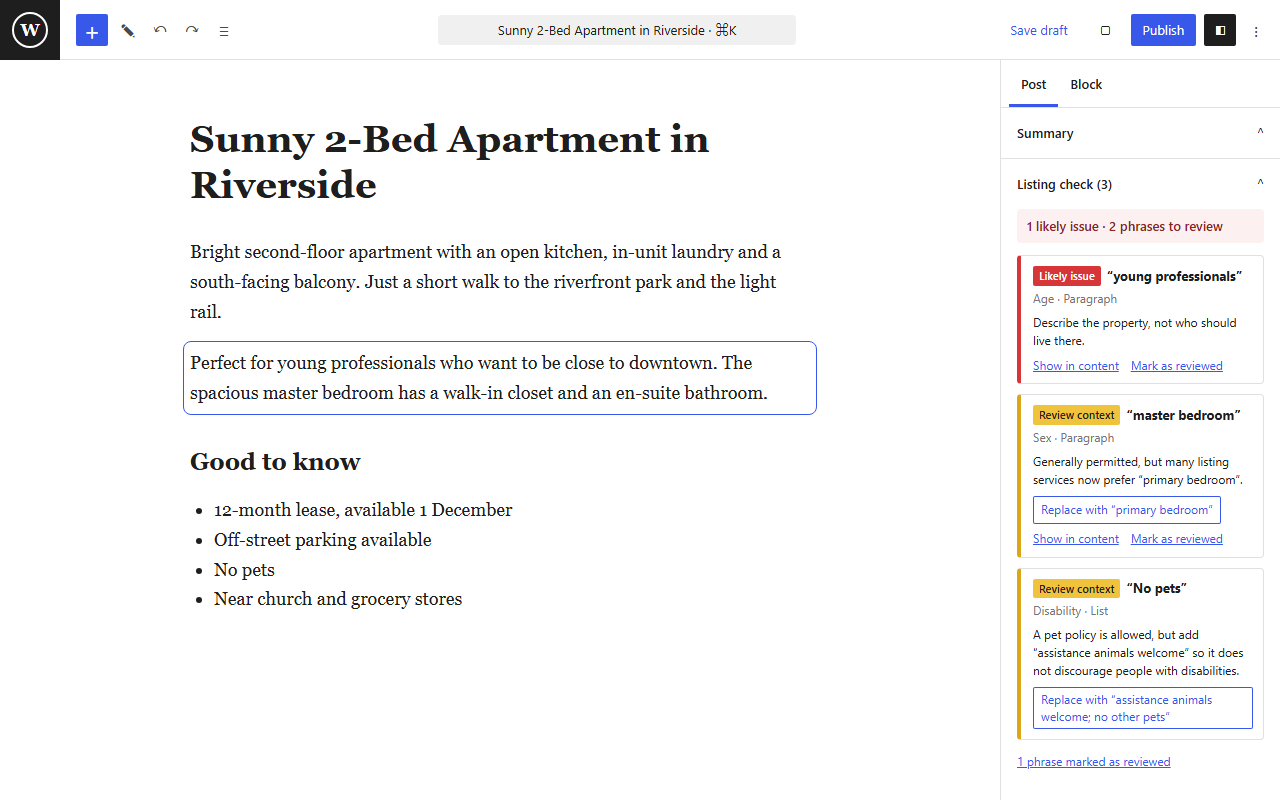Click the Save draft link
1280x800 pixels.
tap(1039, 30)
